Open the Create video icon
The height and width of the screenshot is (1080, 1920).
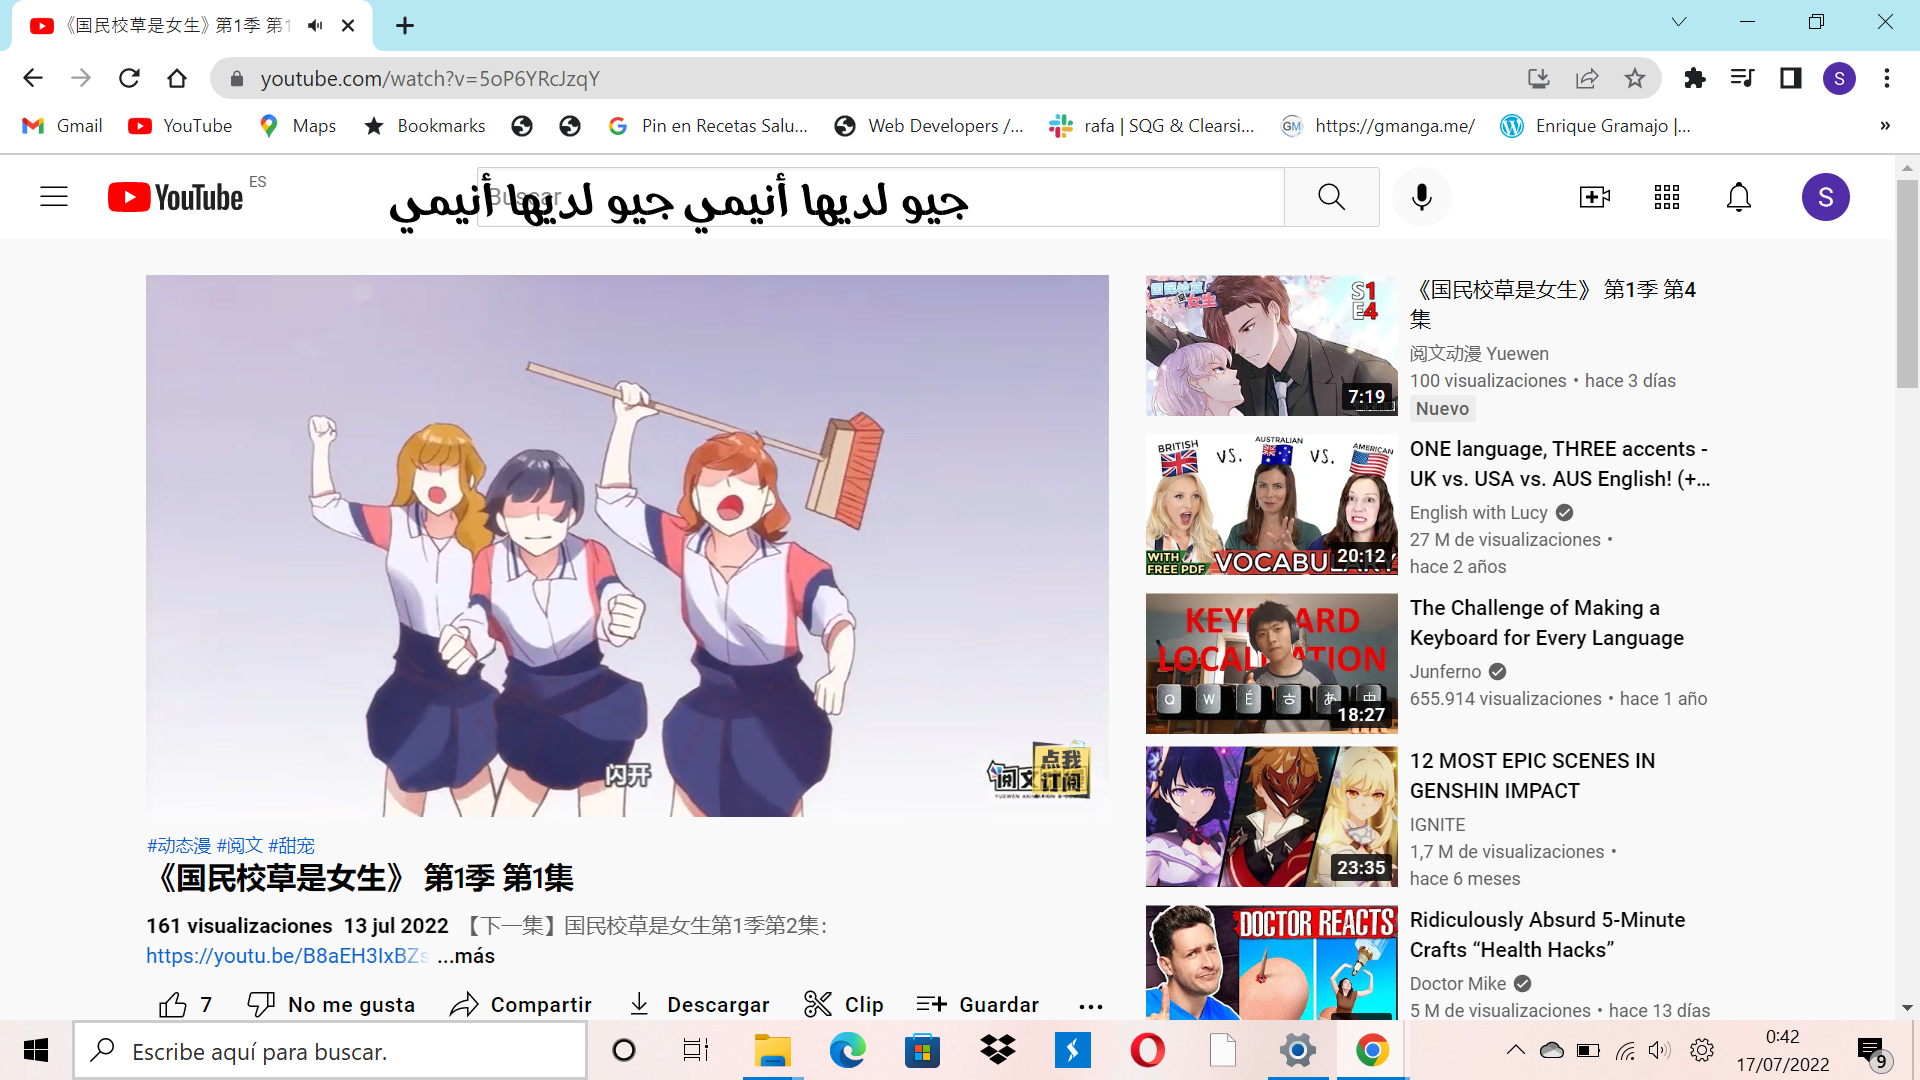tap(1594, 197)
